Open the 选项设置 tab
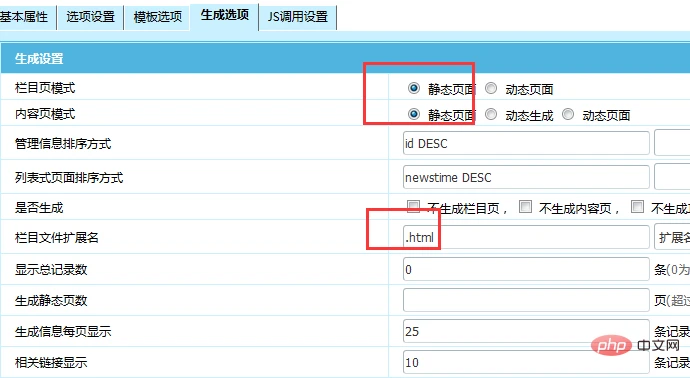The height and width of the screenshot is (378, 690). (x=90, y=18)
